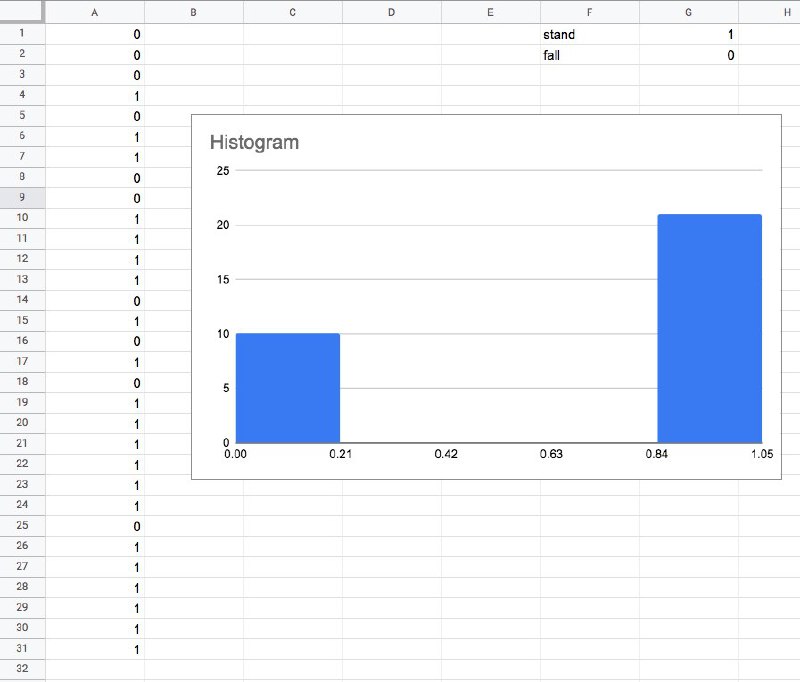
Task: Click the left histogram bar at 0.00
Action: (x=288, y=388)
